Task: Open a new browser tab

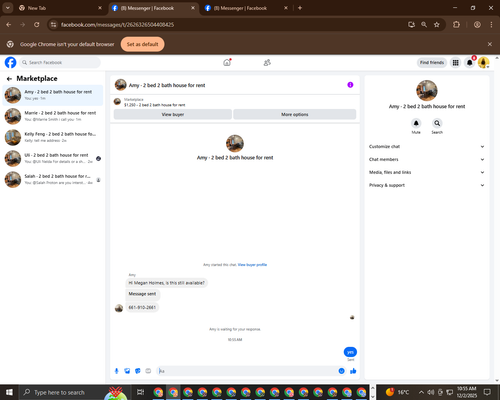Action: pos(300,8)
